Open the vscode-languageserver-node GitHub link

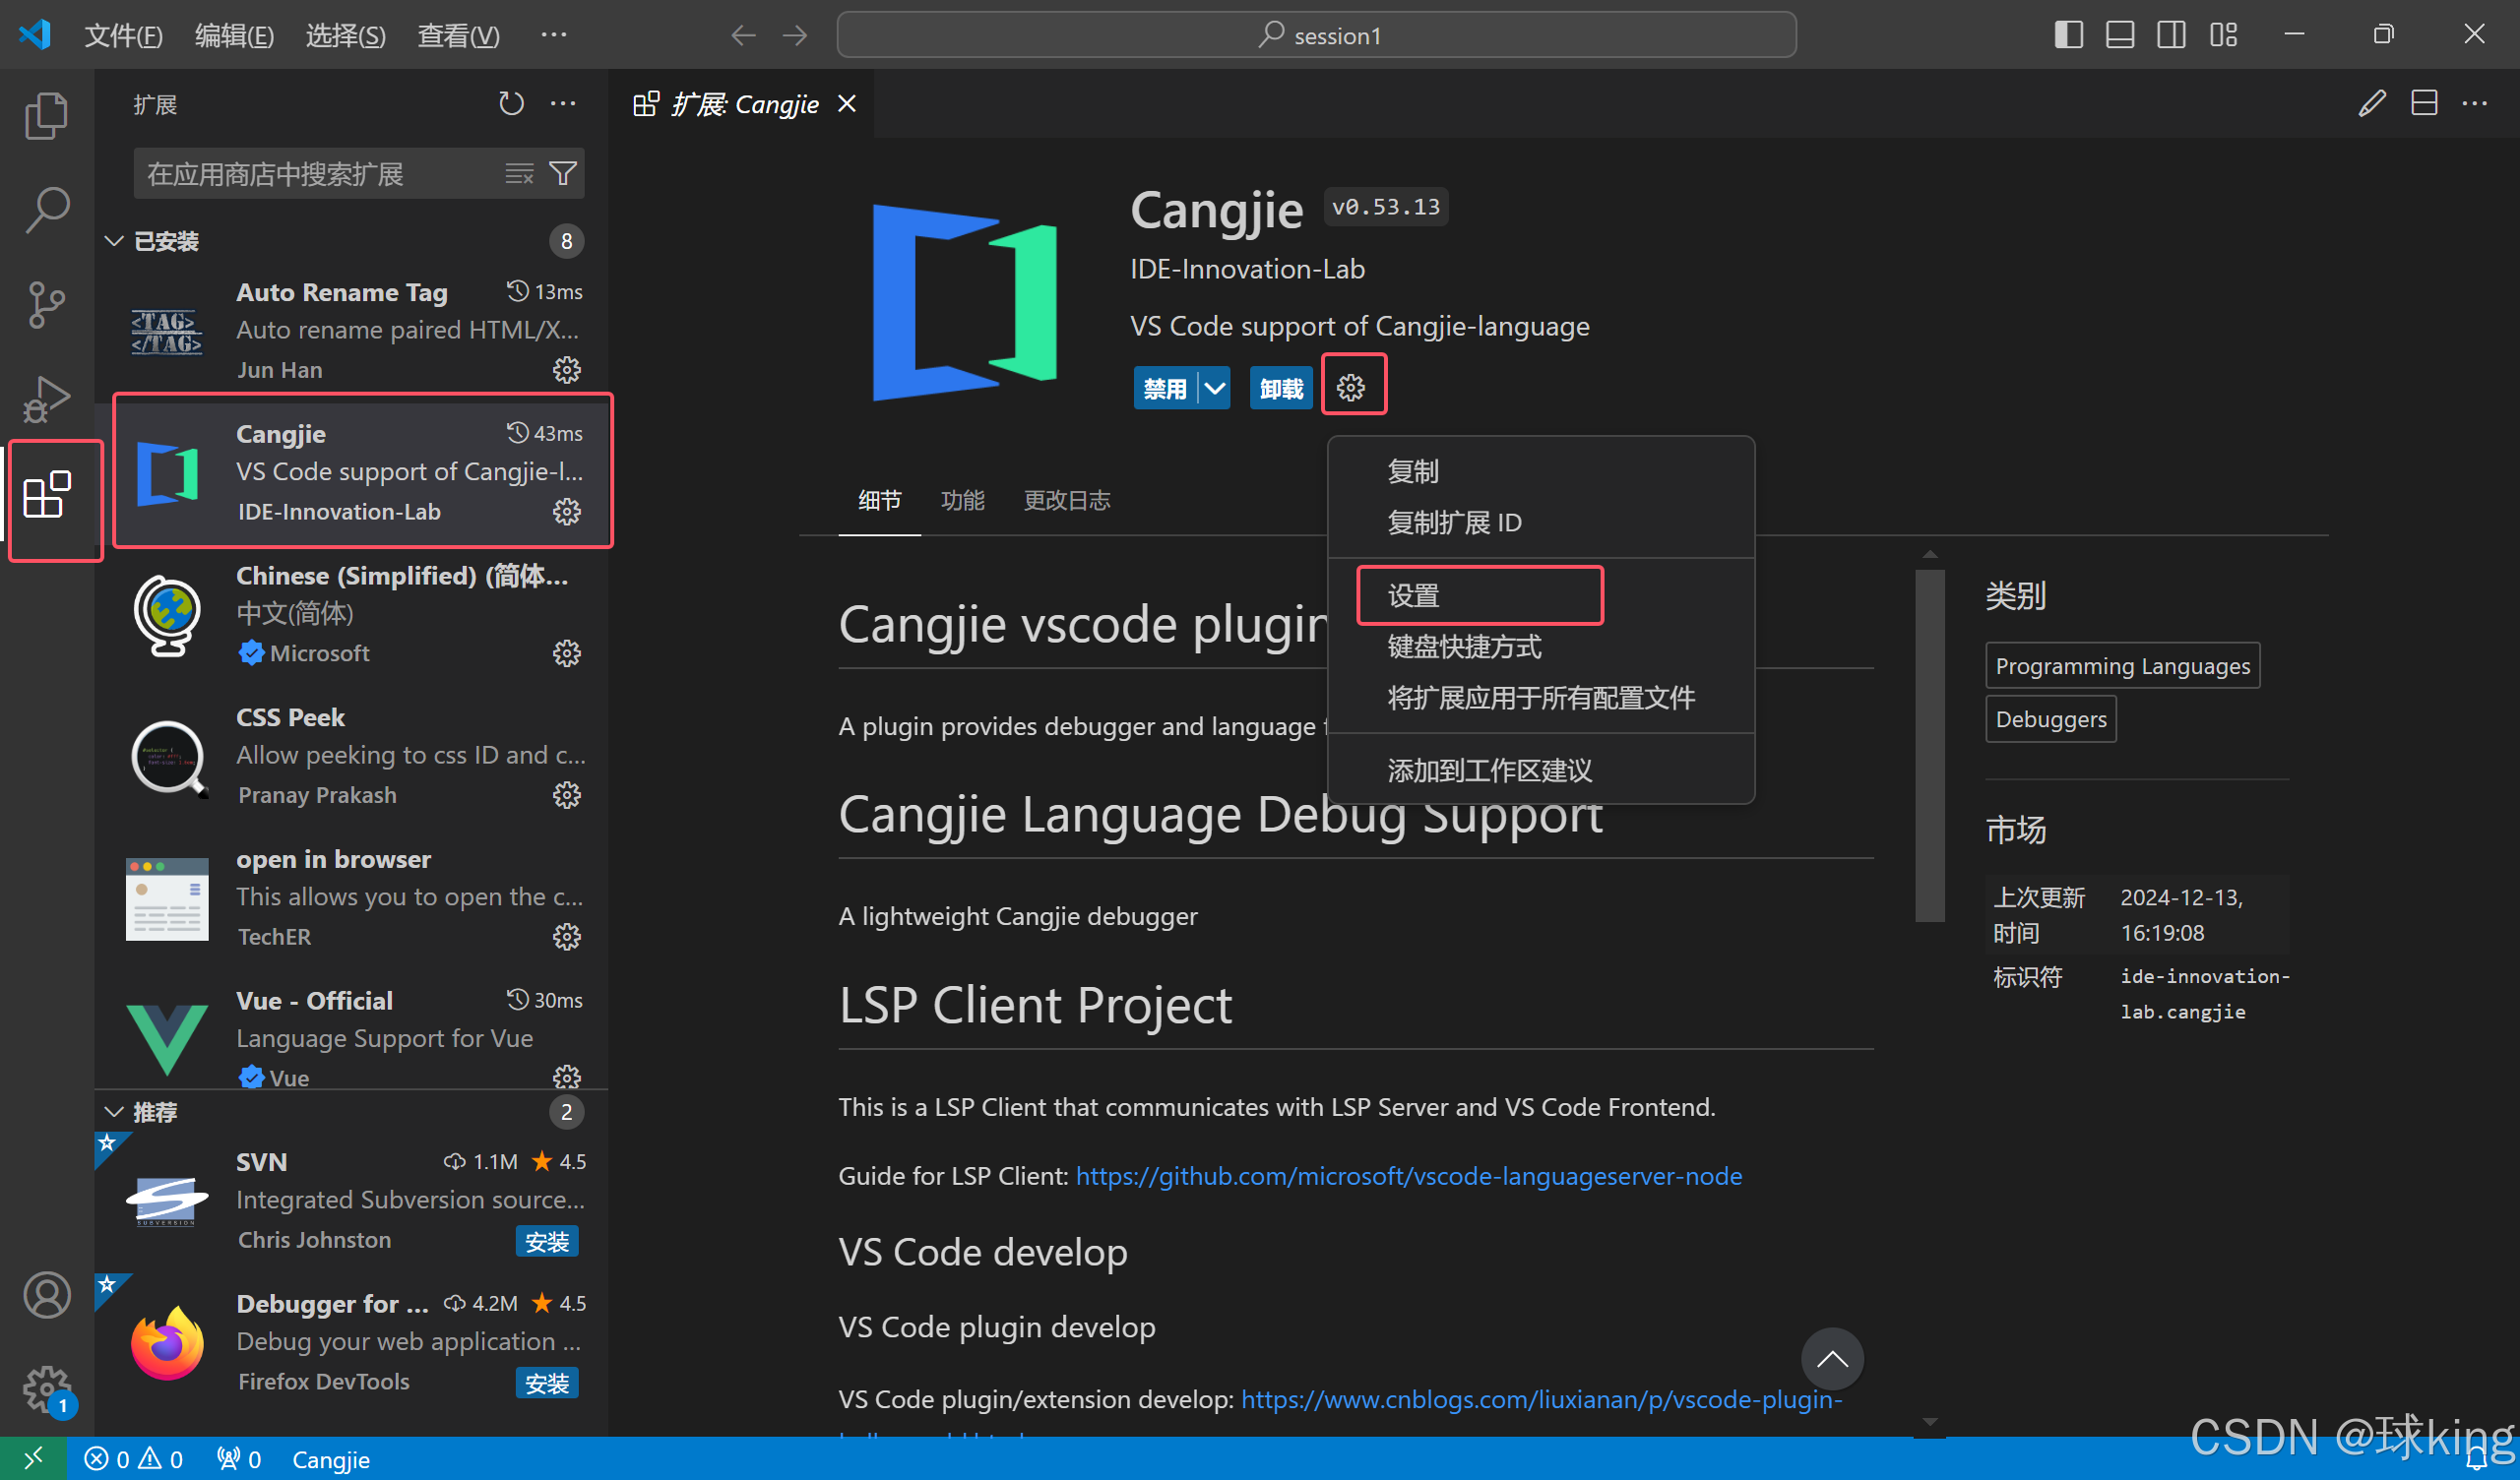click(x=1408, y=1176)
